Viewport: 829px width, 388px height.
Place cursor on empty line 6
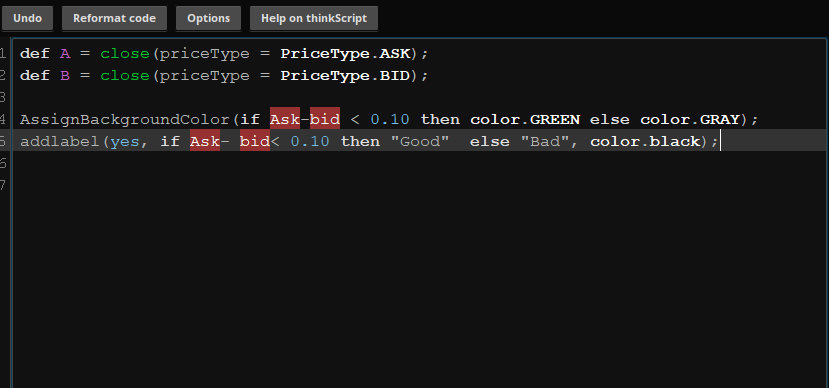click(x=420, y=163)
